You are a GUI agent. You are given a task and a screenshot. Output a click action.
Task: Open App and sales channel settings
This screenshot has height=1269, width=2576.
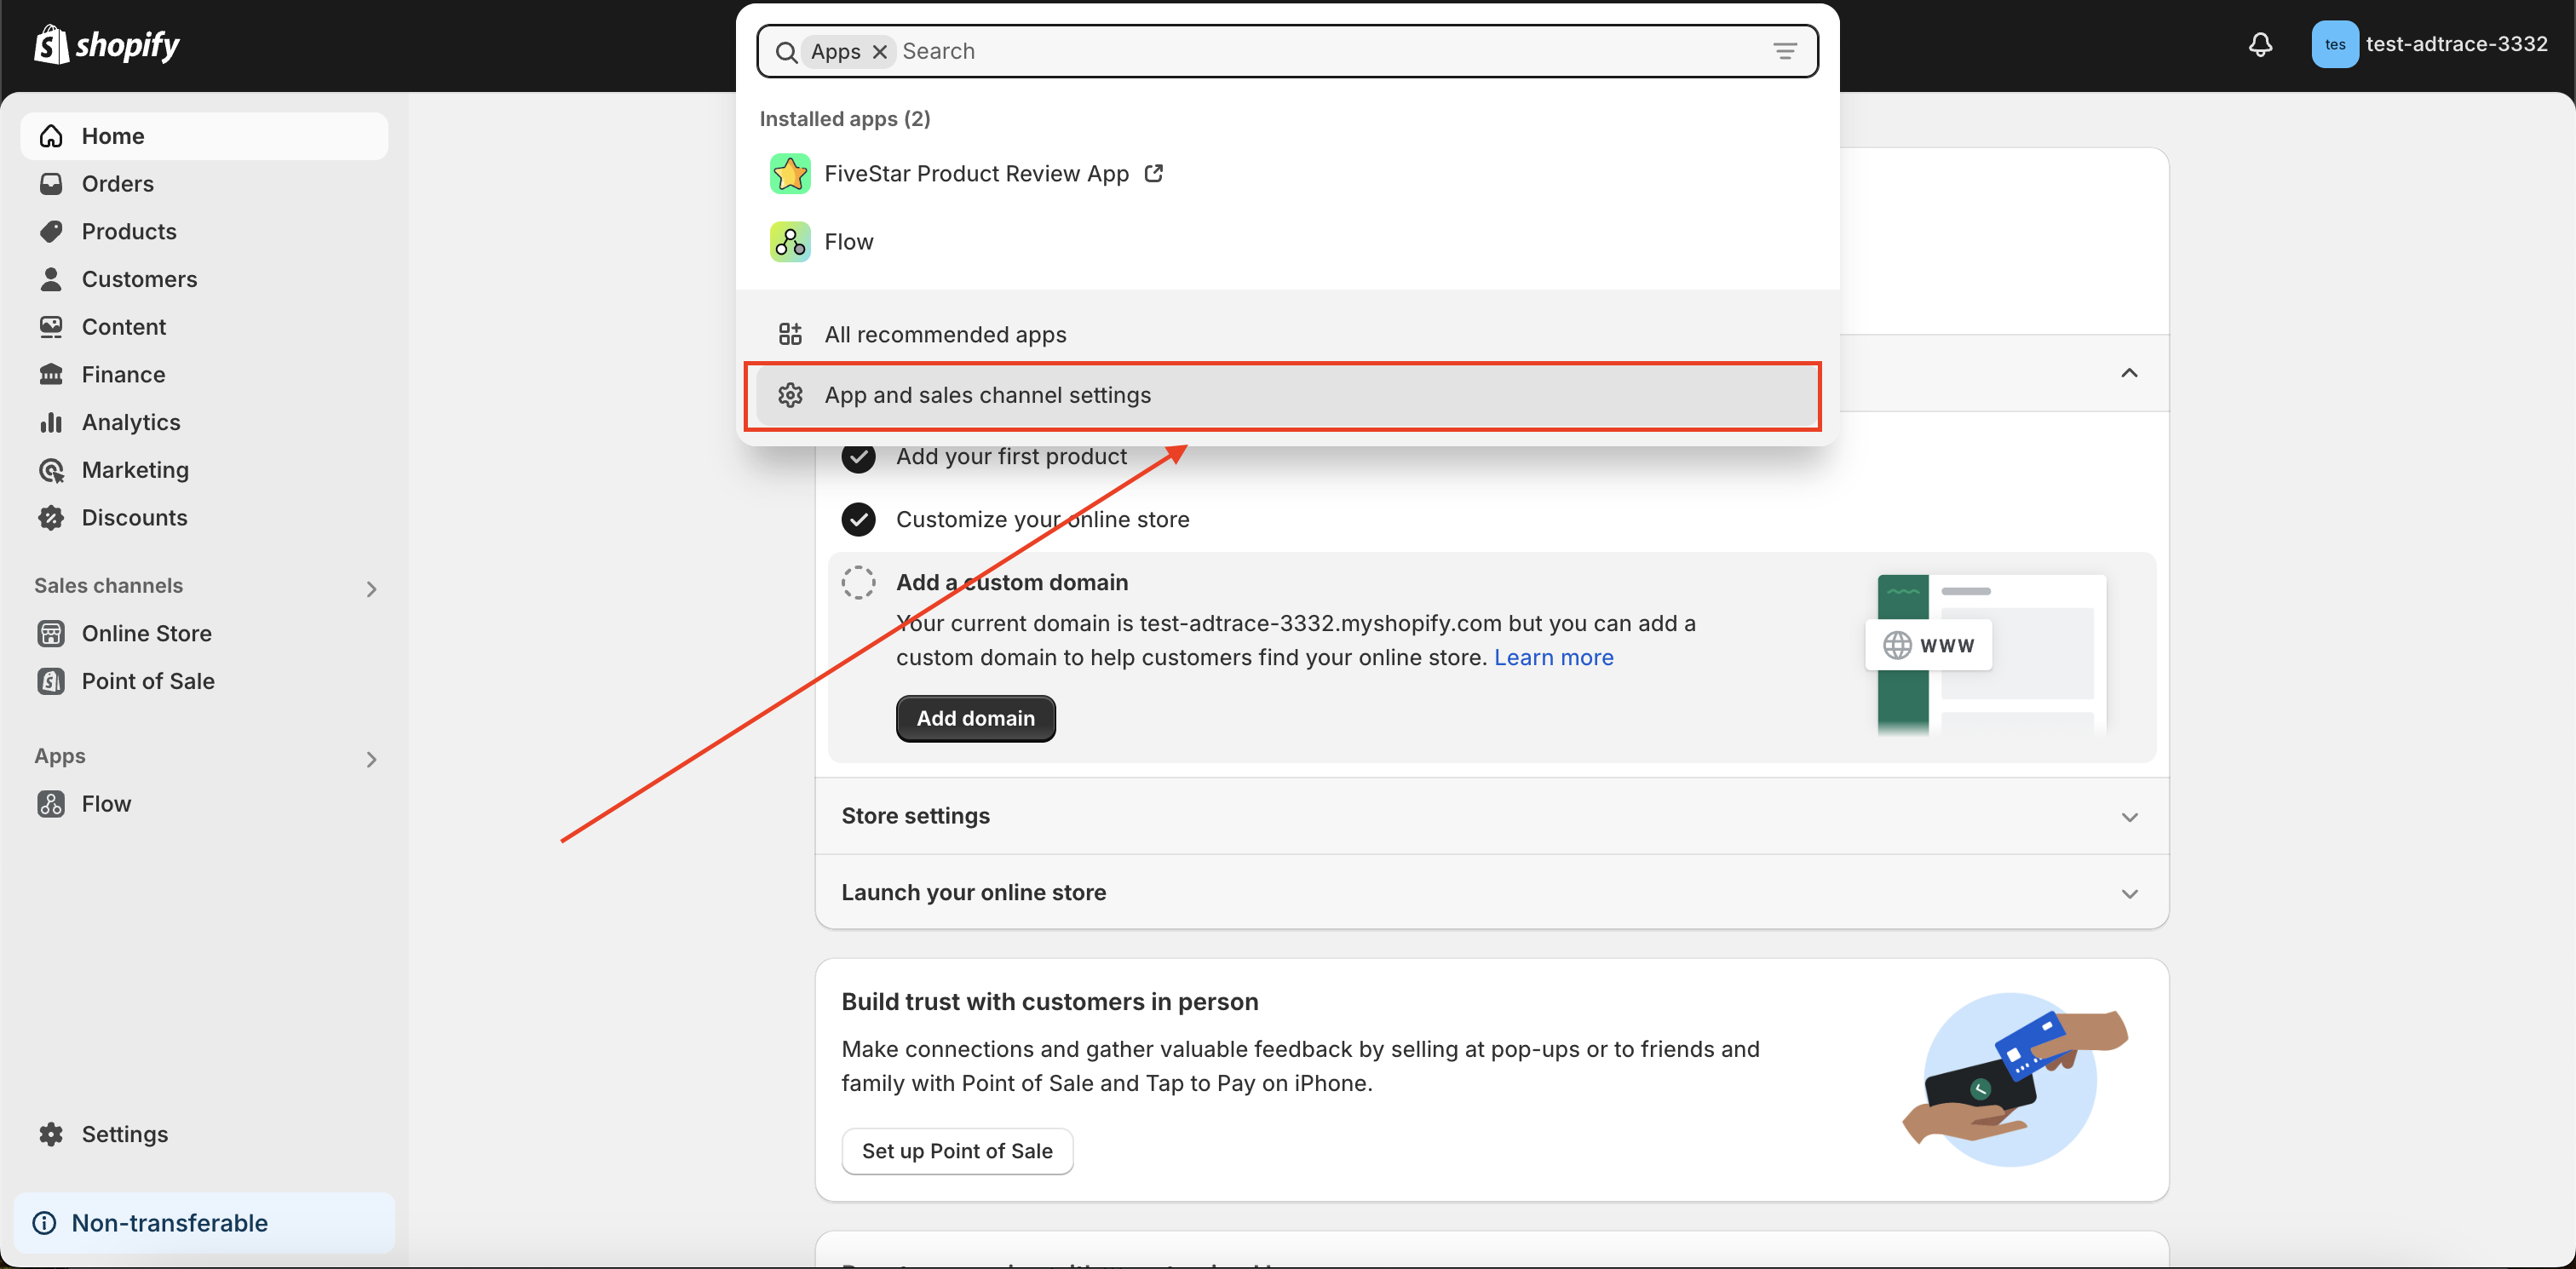tap(1287, 395)
